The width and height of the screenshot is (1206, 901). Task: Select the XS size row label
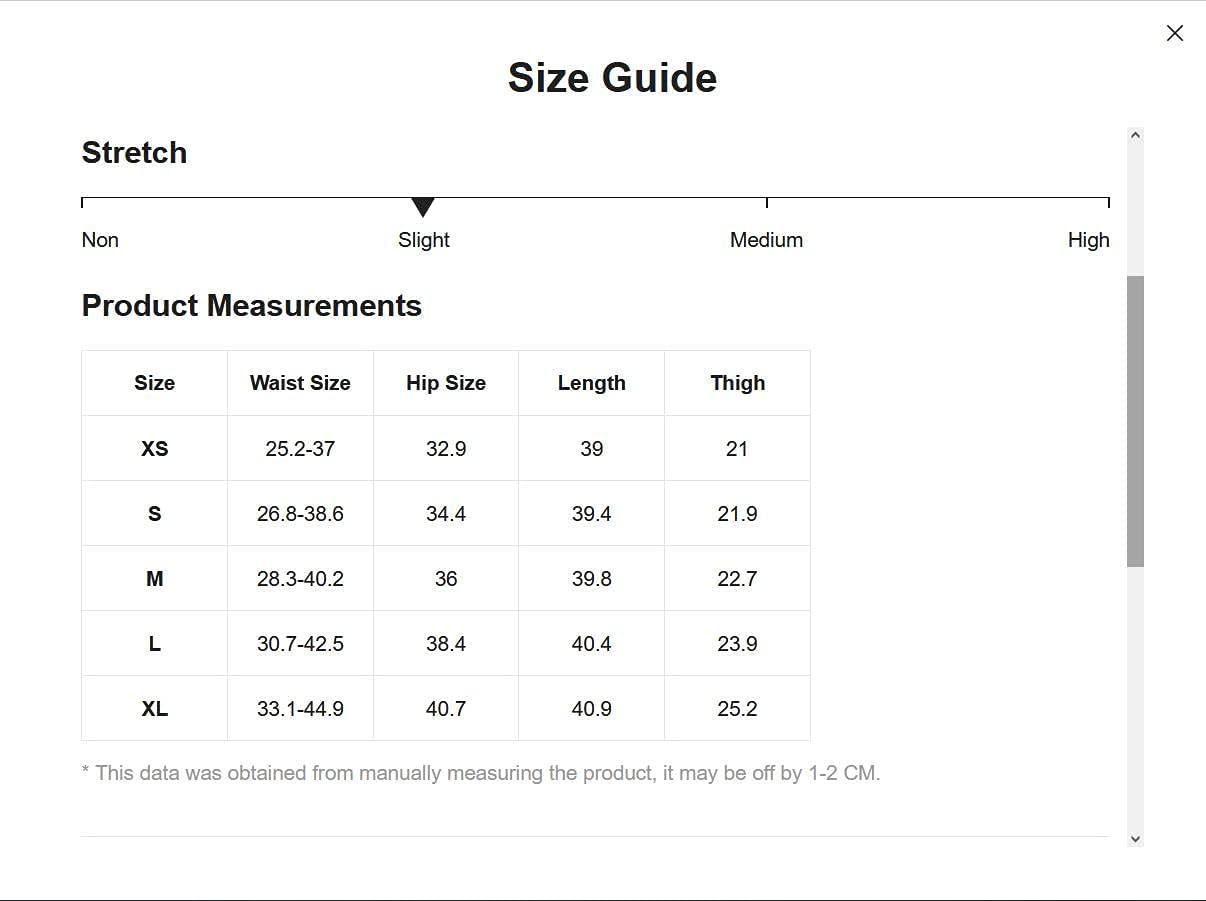(155, 449)
